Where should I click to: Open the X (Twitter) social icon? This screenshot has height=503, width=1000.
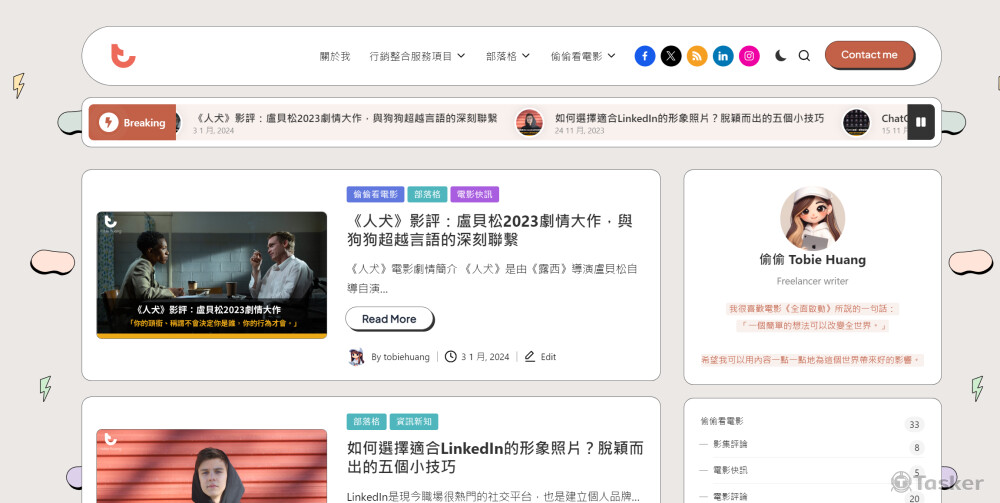pos(671,56)
